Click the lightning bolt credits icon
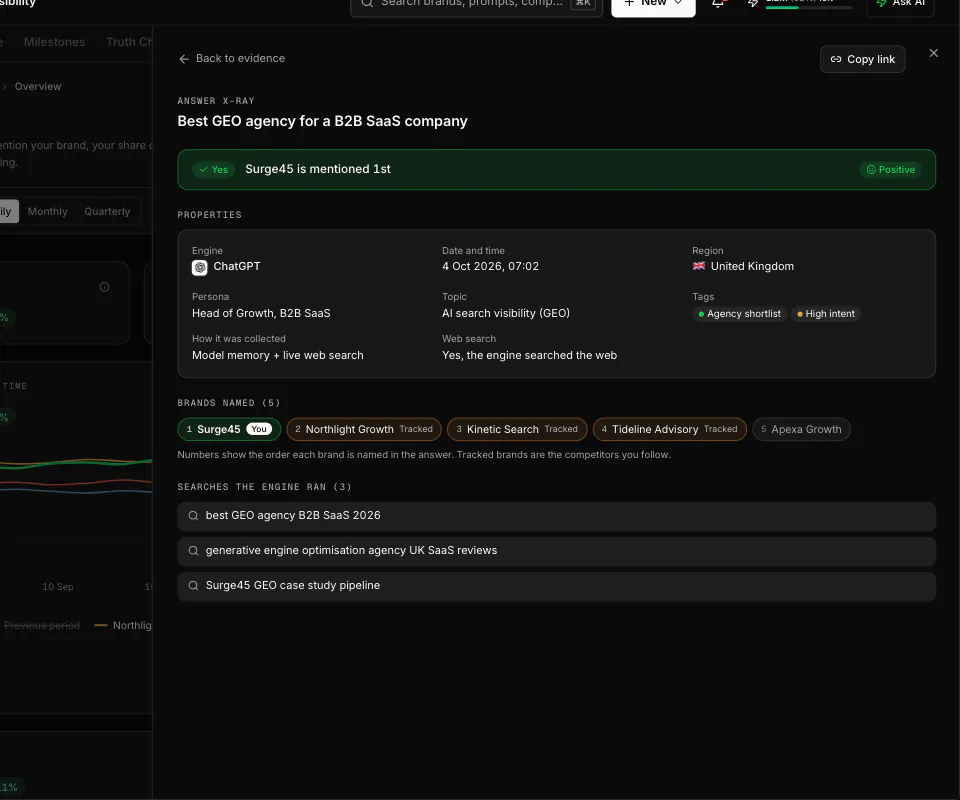 pyautogui.click(x=753, y=3)
